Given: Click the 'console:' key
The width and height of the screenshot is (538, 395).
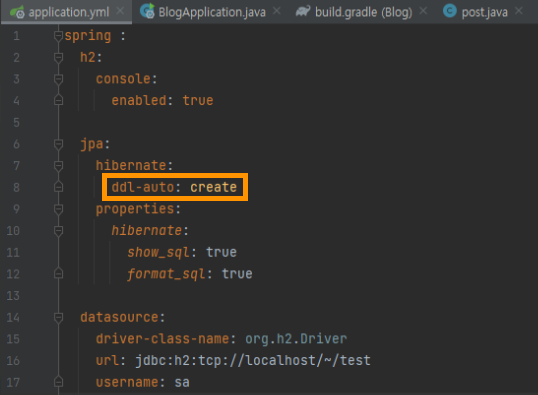Looking at the screenshot, I should click(x=127, y=79).
